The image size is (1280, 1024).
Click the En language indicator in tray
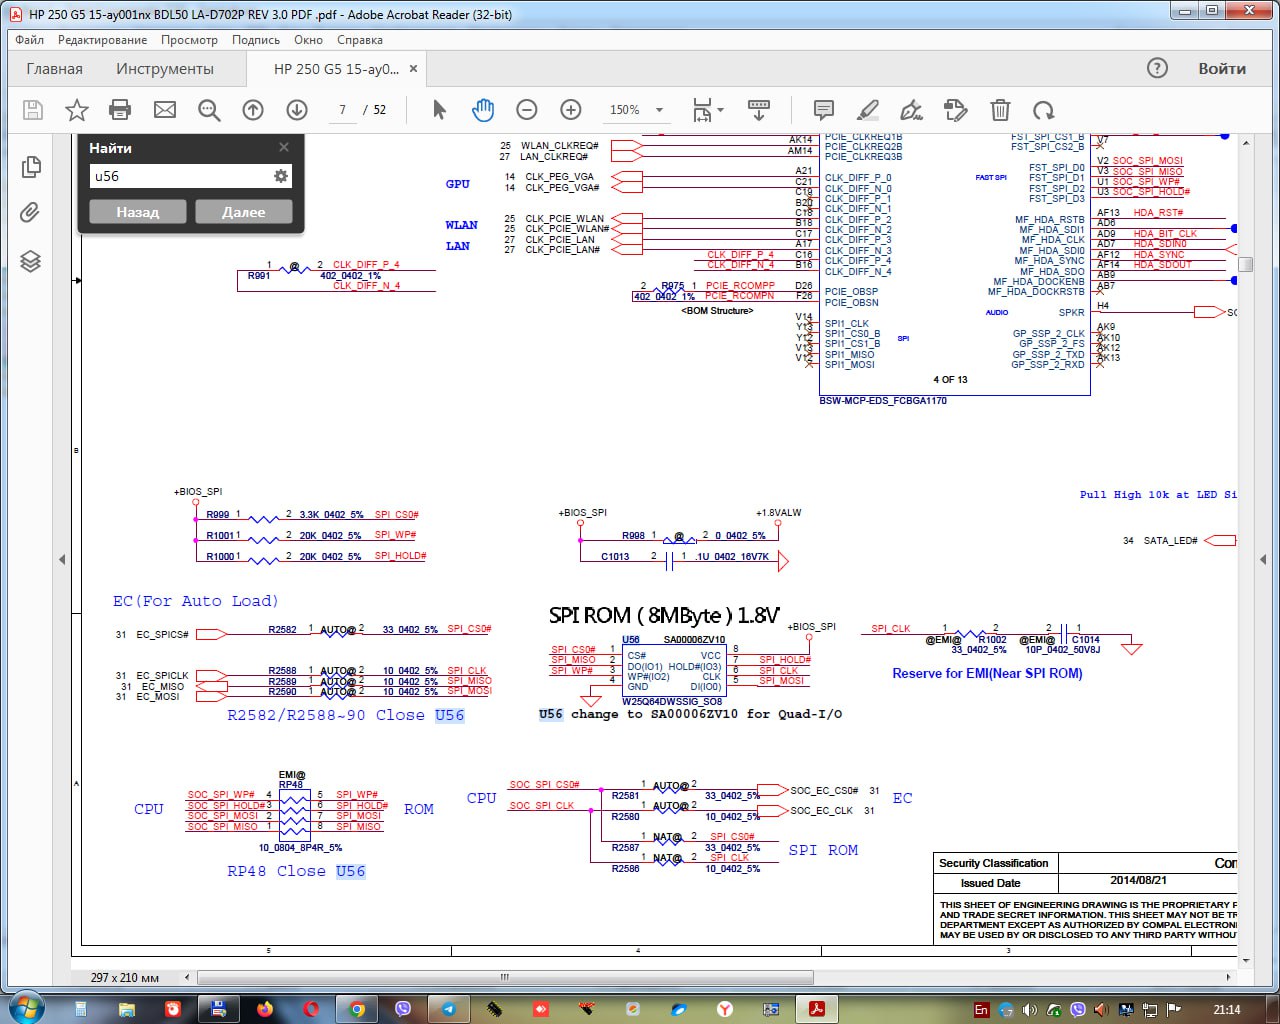[x=981, y=1010]
